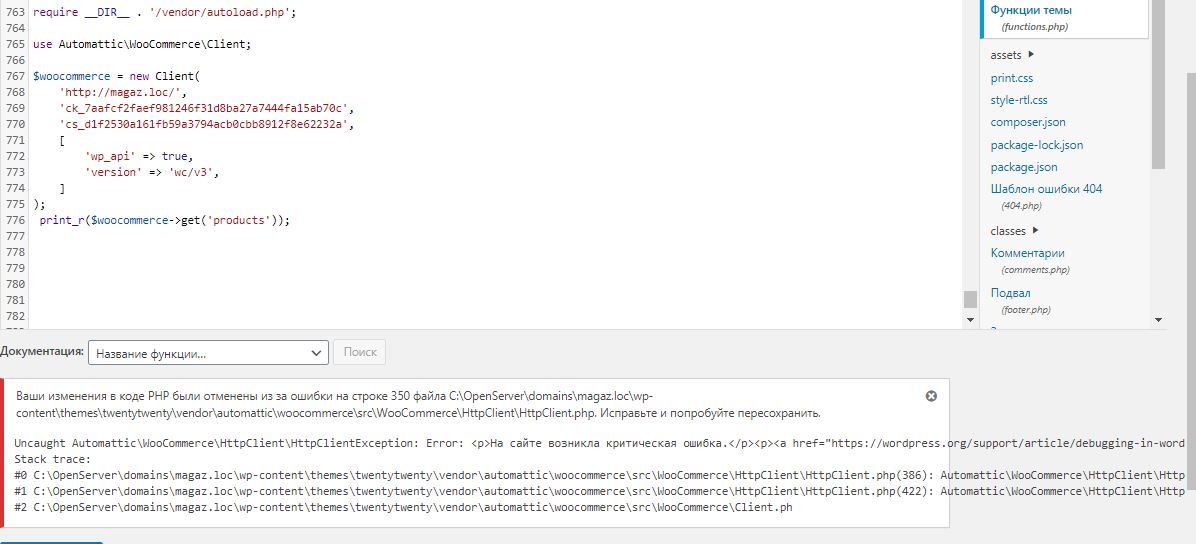
Task: Click the file list scroll down arrow
Action: click(x=1158, y=320)
